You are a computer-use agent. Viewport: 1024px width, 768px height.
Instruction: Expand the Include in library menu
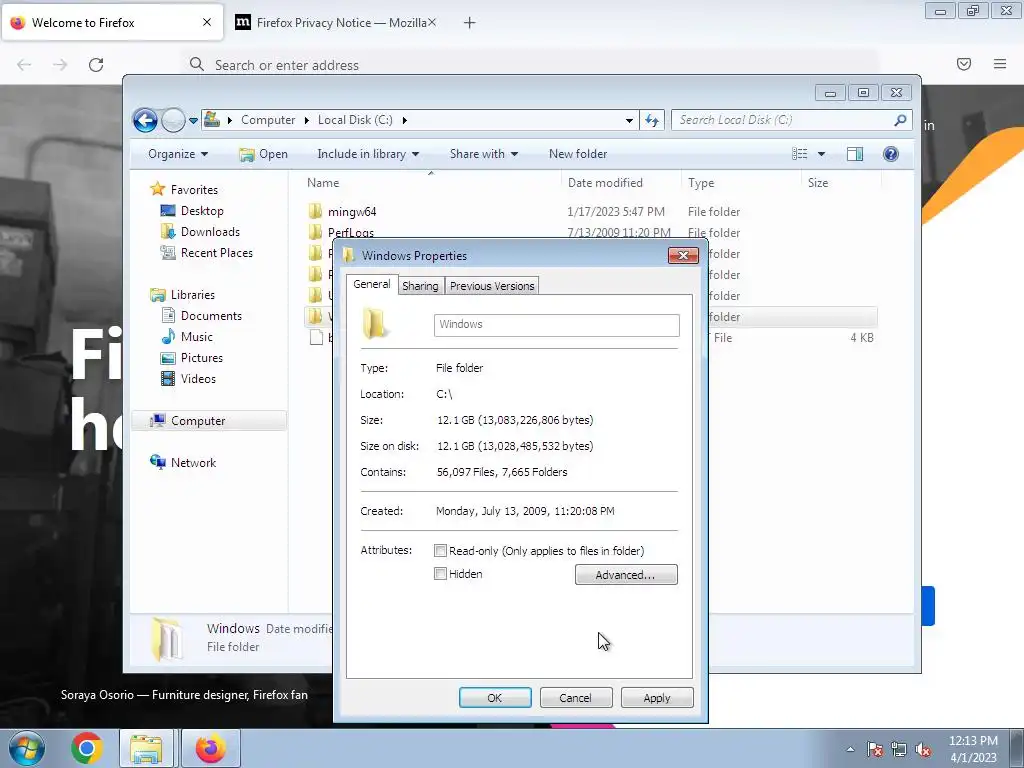[368, 154]
